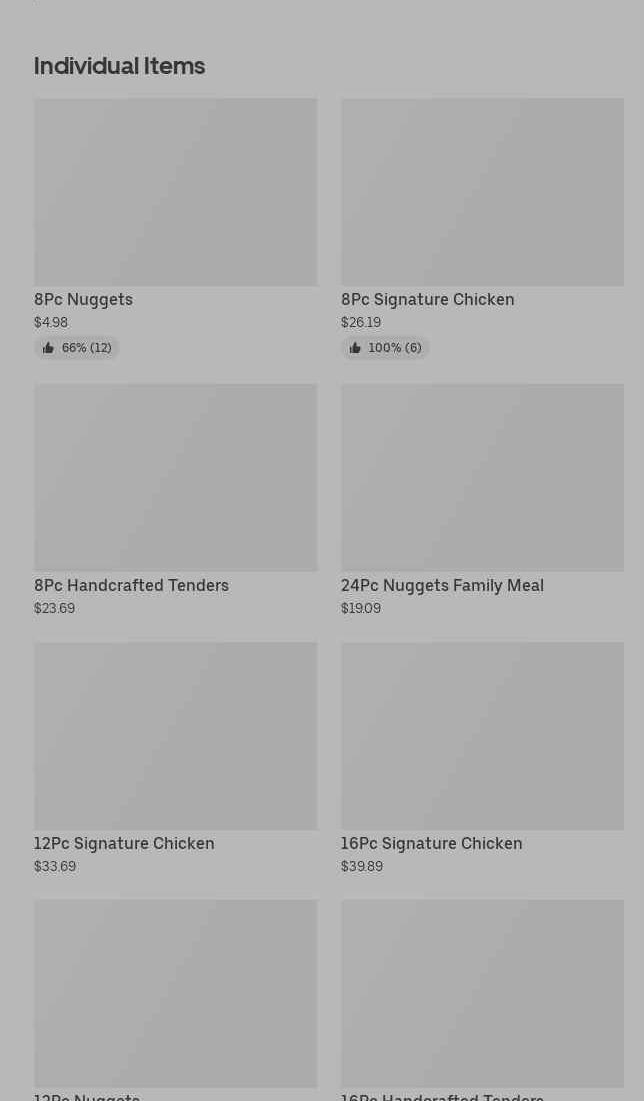Open the 16Pc Signature Chicken image
Screen dimensions: 644x1101
pyautogui.click(x=482, y=736)
